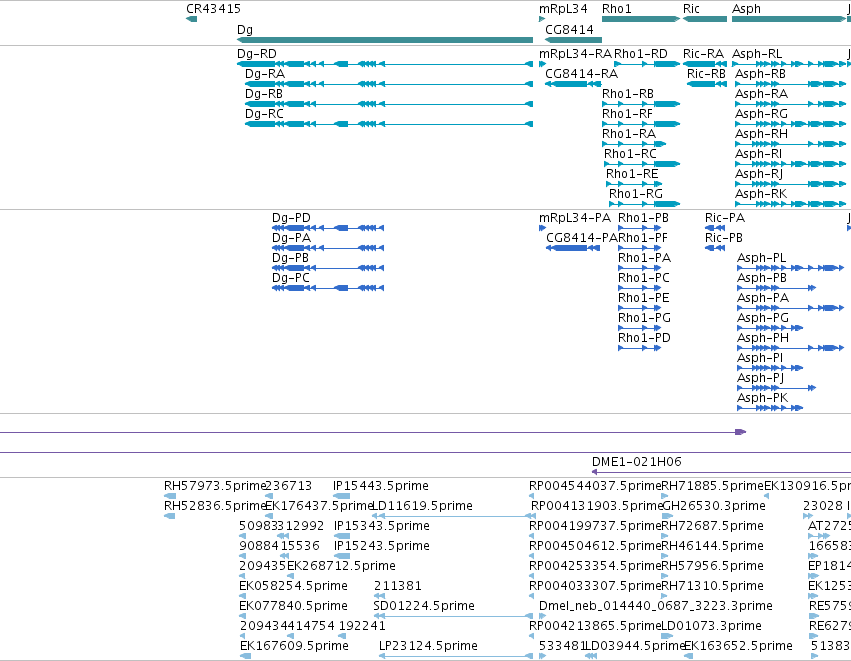Image resolution: width=851 pixels, height=661 pixels.
Task: Select the Rho1-RD transcript label
Action: 640,54
